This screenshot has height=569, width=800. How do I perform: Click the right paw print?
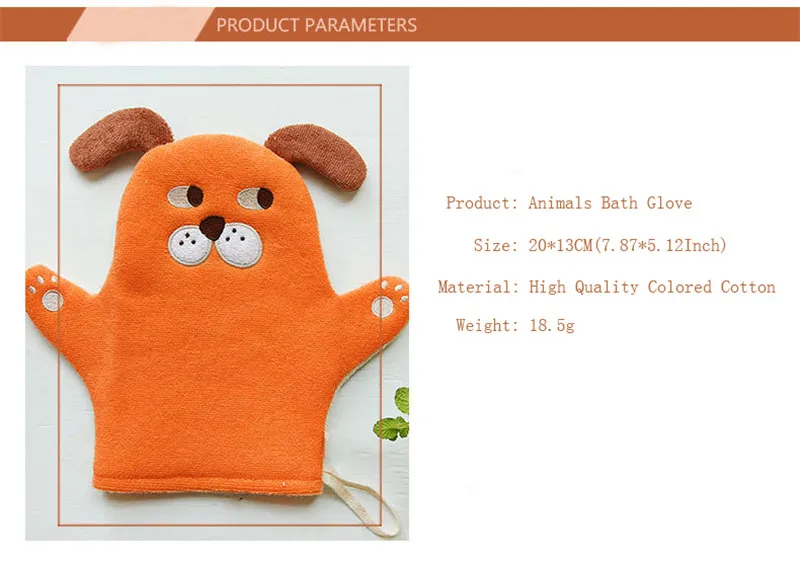tap(390, 299)
